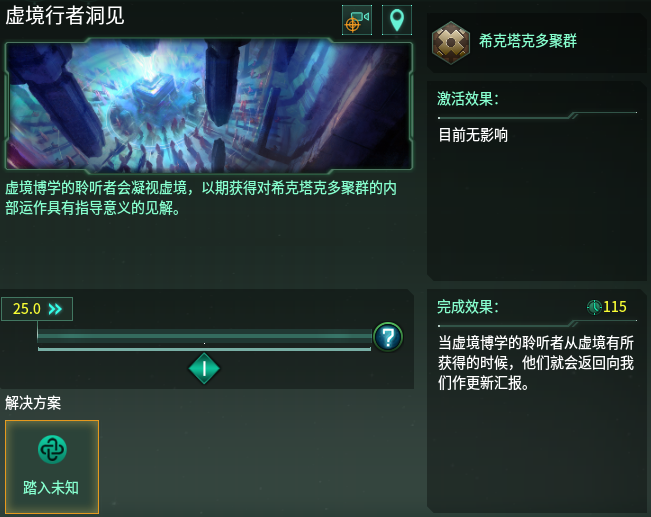651x517 pixels.
Task: Click the 完成效果 header
Action: (468, 307)
